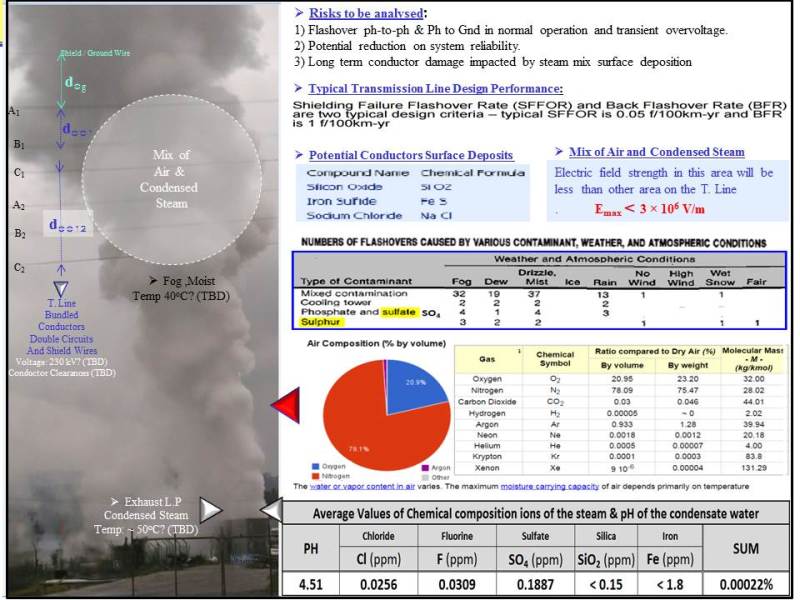Click the red left-pointing arrow beside the pie chart
Viewport: 800px width, 600px height.
tap(286, 405)
